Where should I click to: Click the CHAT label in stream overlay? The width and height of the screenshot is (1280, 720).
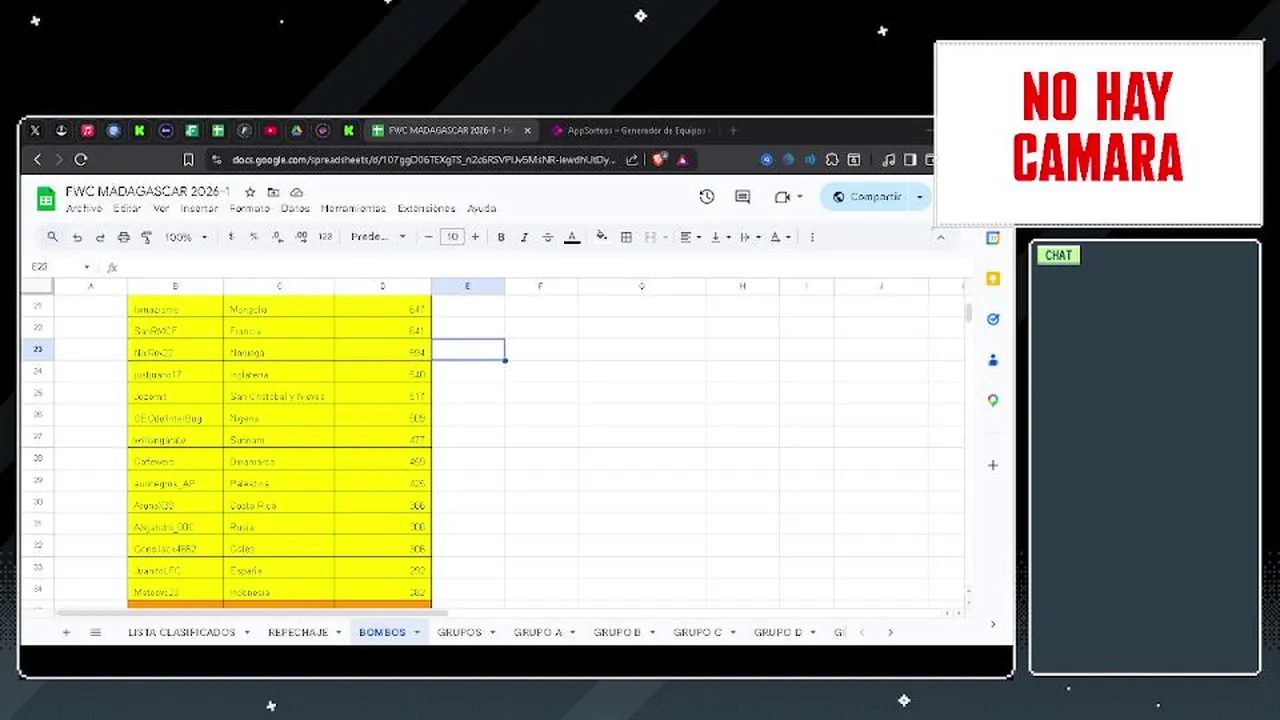pos(1058,255)
